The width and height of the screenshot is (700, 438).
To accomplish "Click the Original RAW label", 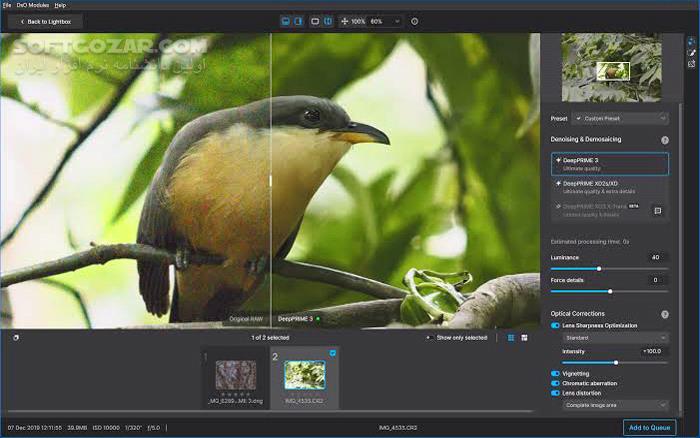I will 246,319.
